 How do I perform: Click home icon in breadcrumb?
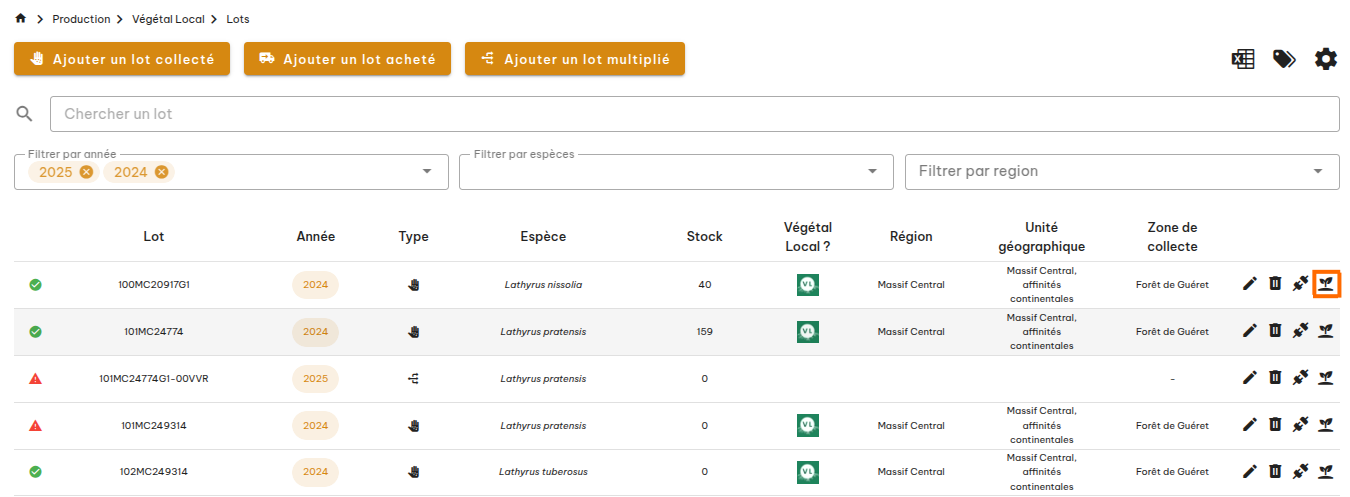click(x=21, y=19)
